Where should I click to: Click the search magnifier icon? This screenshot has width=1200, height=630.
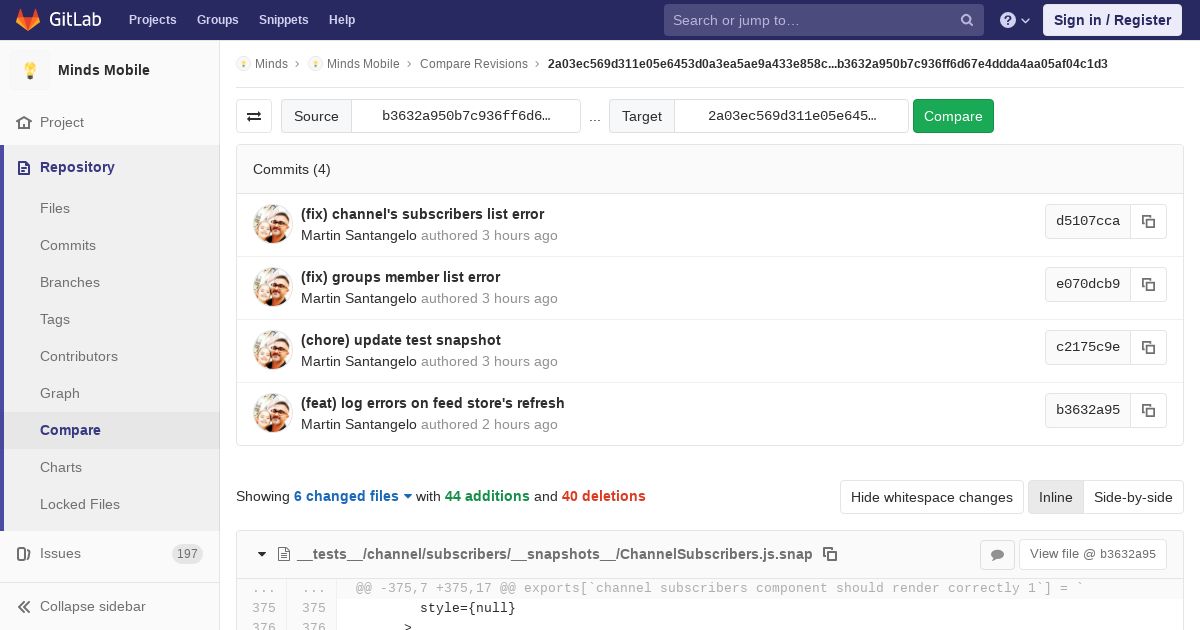point(967,20)
